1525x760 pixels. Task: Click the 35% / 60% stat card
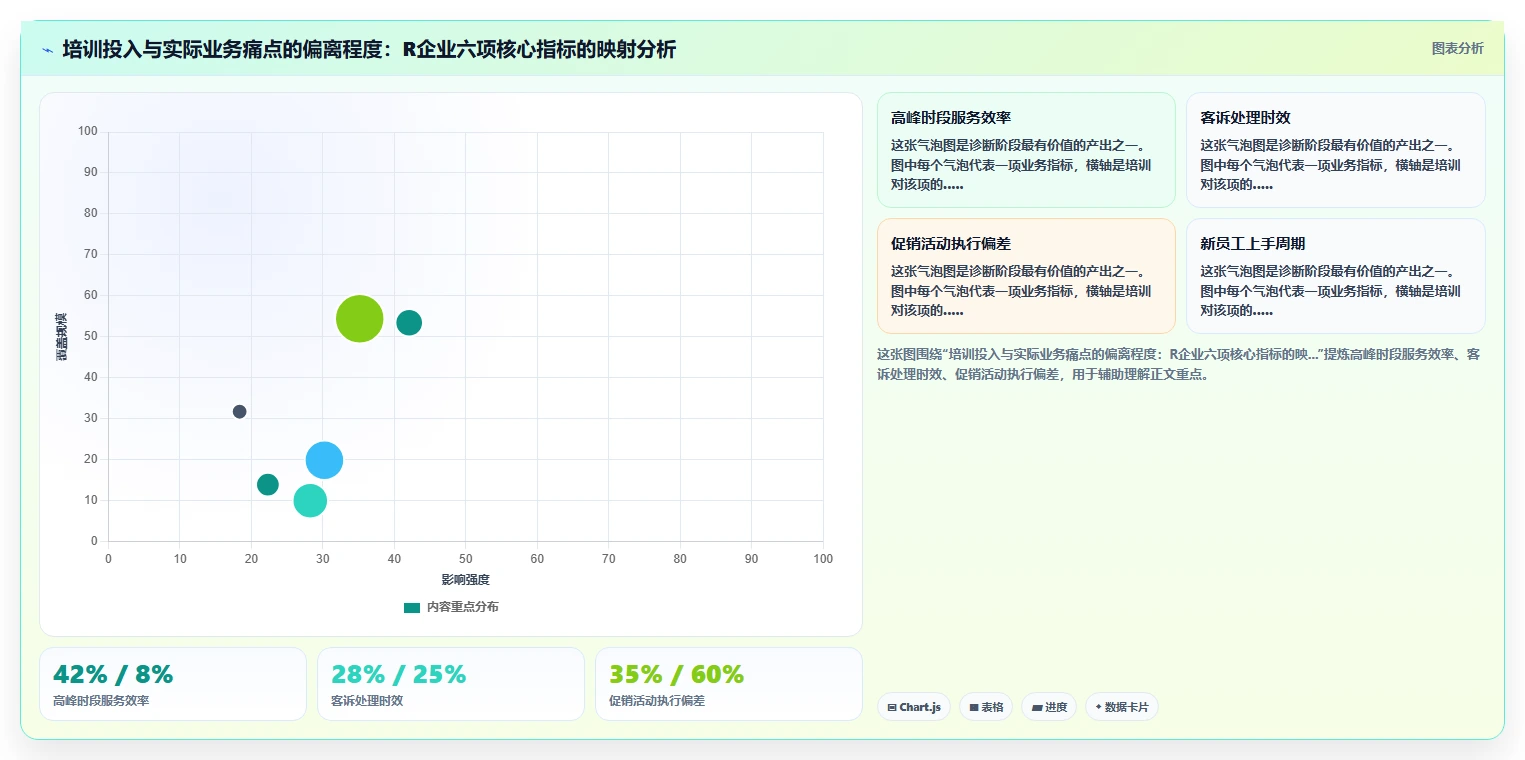(x=728, y=684)
